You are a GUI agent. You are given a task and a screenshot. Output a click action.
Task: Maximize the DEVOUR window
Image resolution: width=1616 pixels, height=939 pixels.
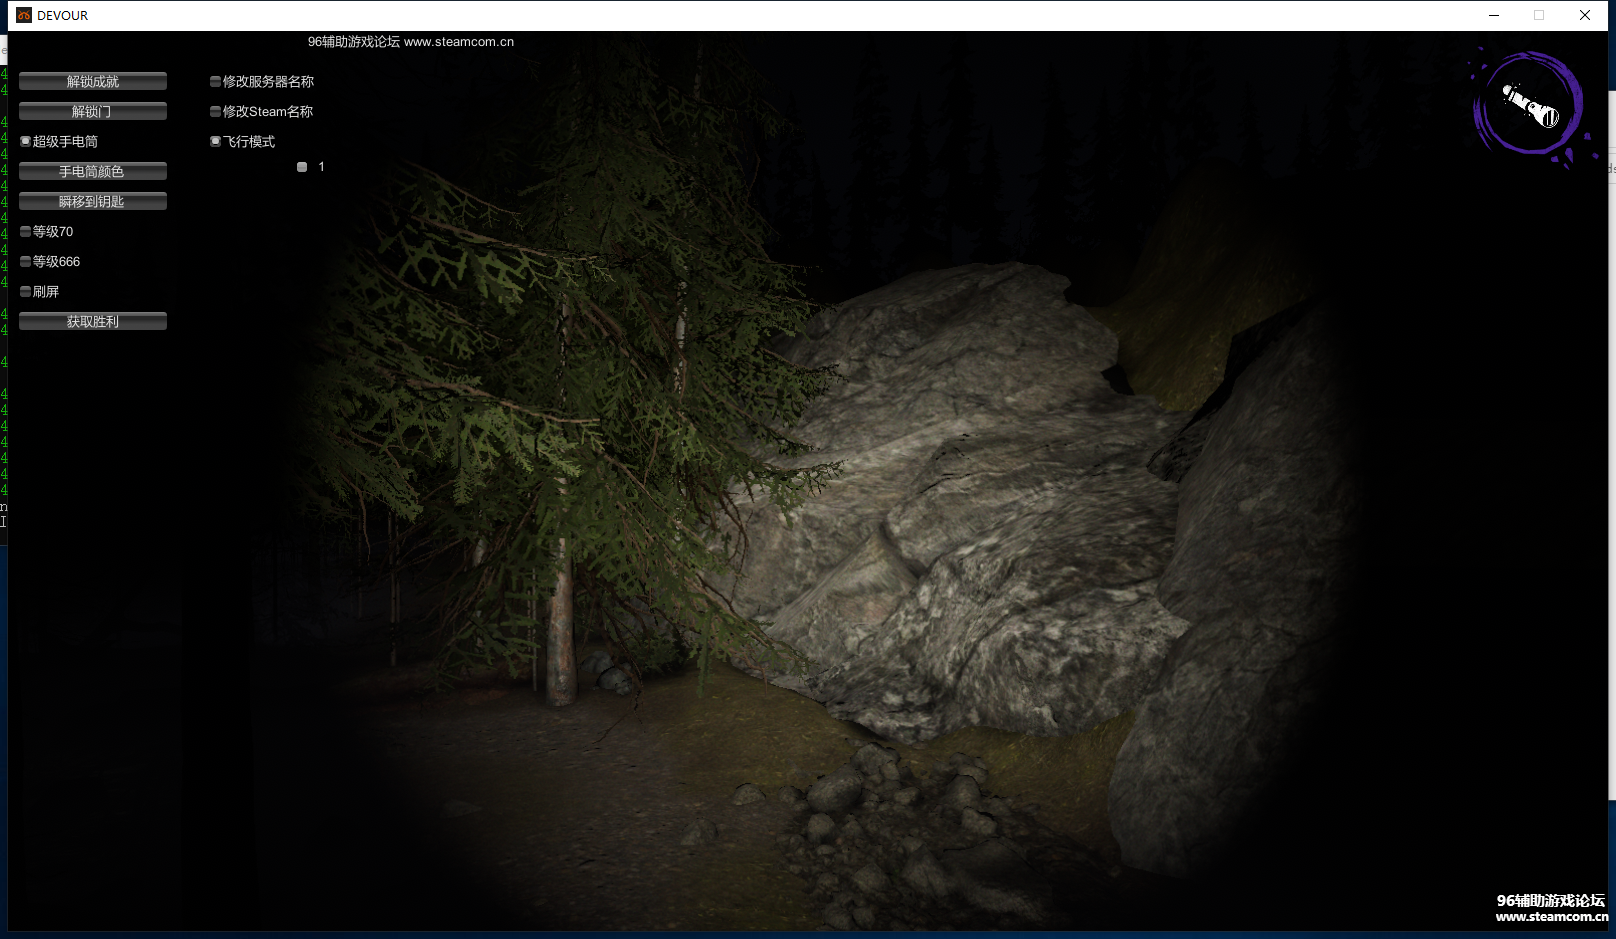point(1539,15)
